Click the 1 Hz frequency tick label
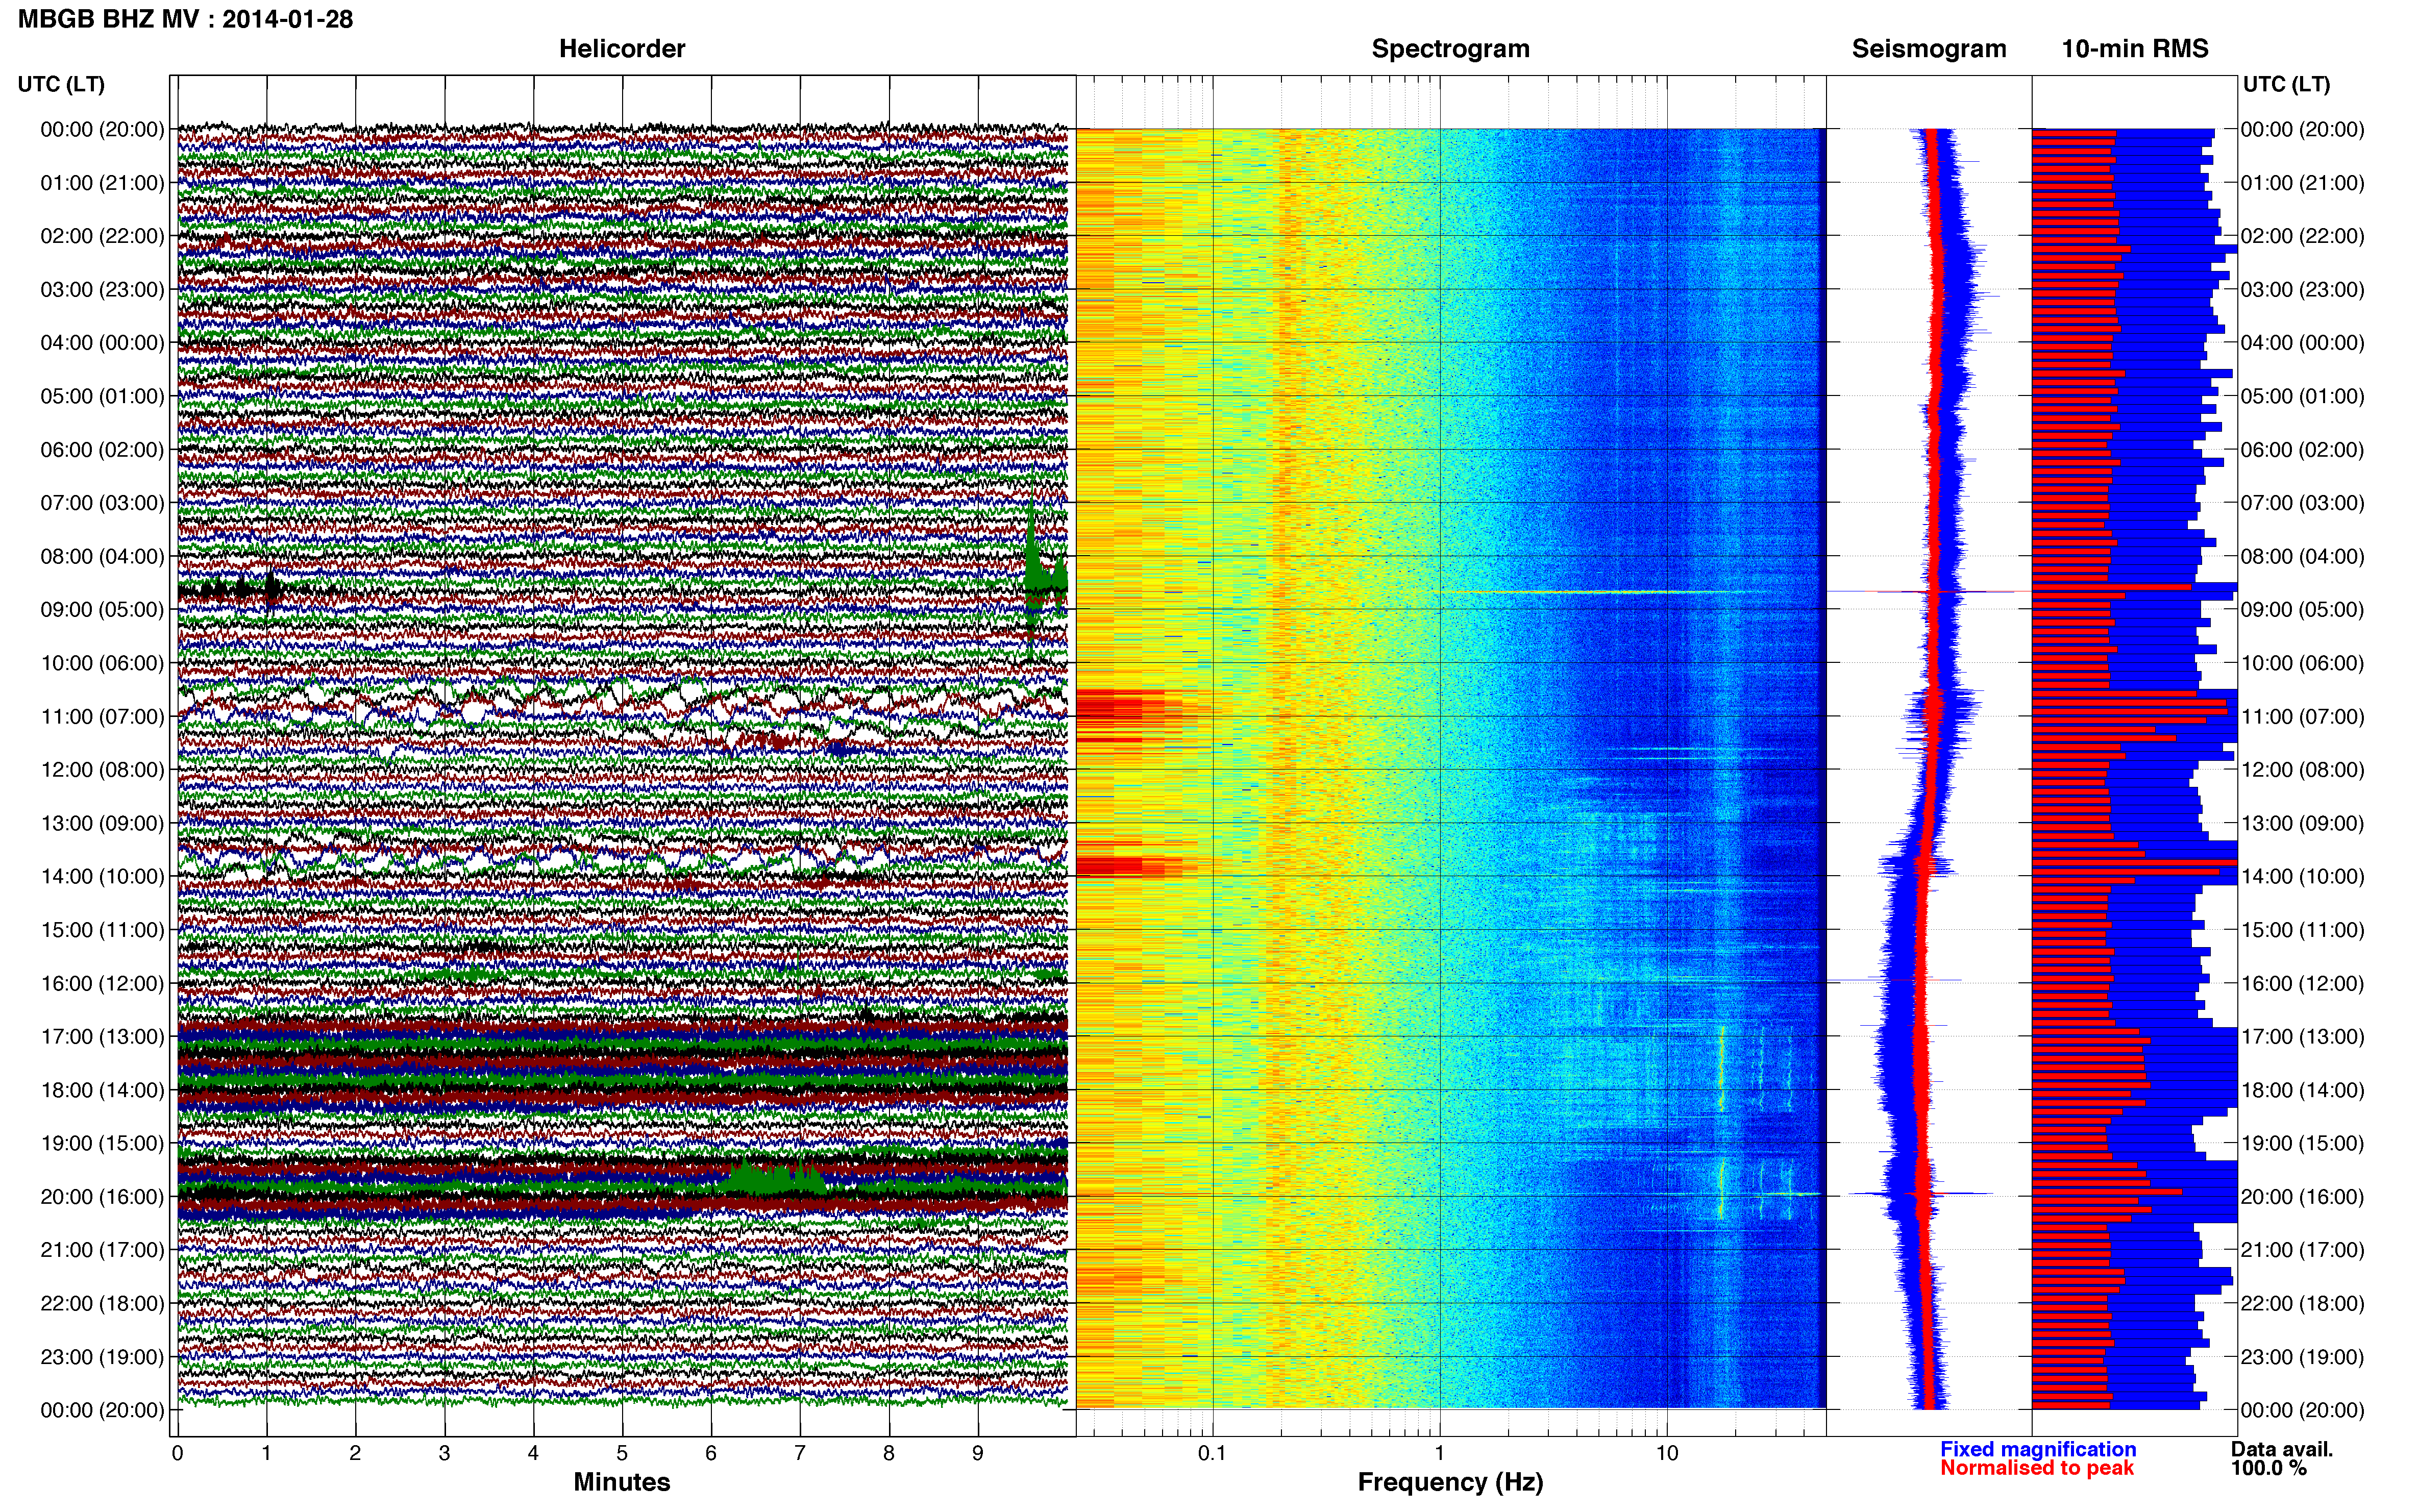This screenshot has height=1512, width=2419. tap(1439, 1453)
